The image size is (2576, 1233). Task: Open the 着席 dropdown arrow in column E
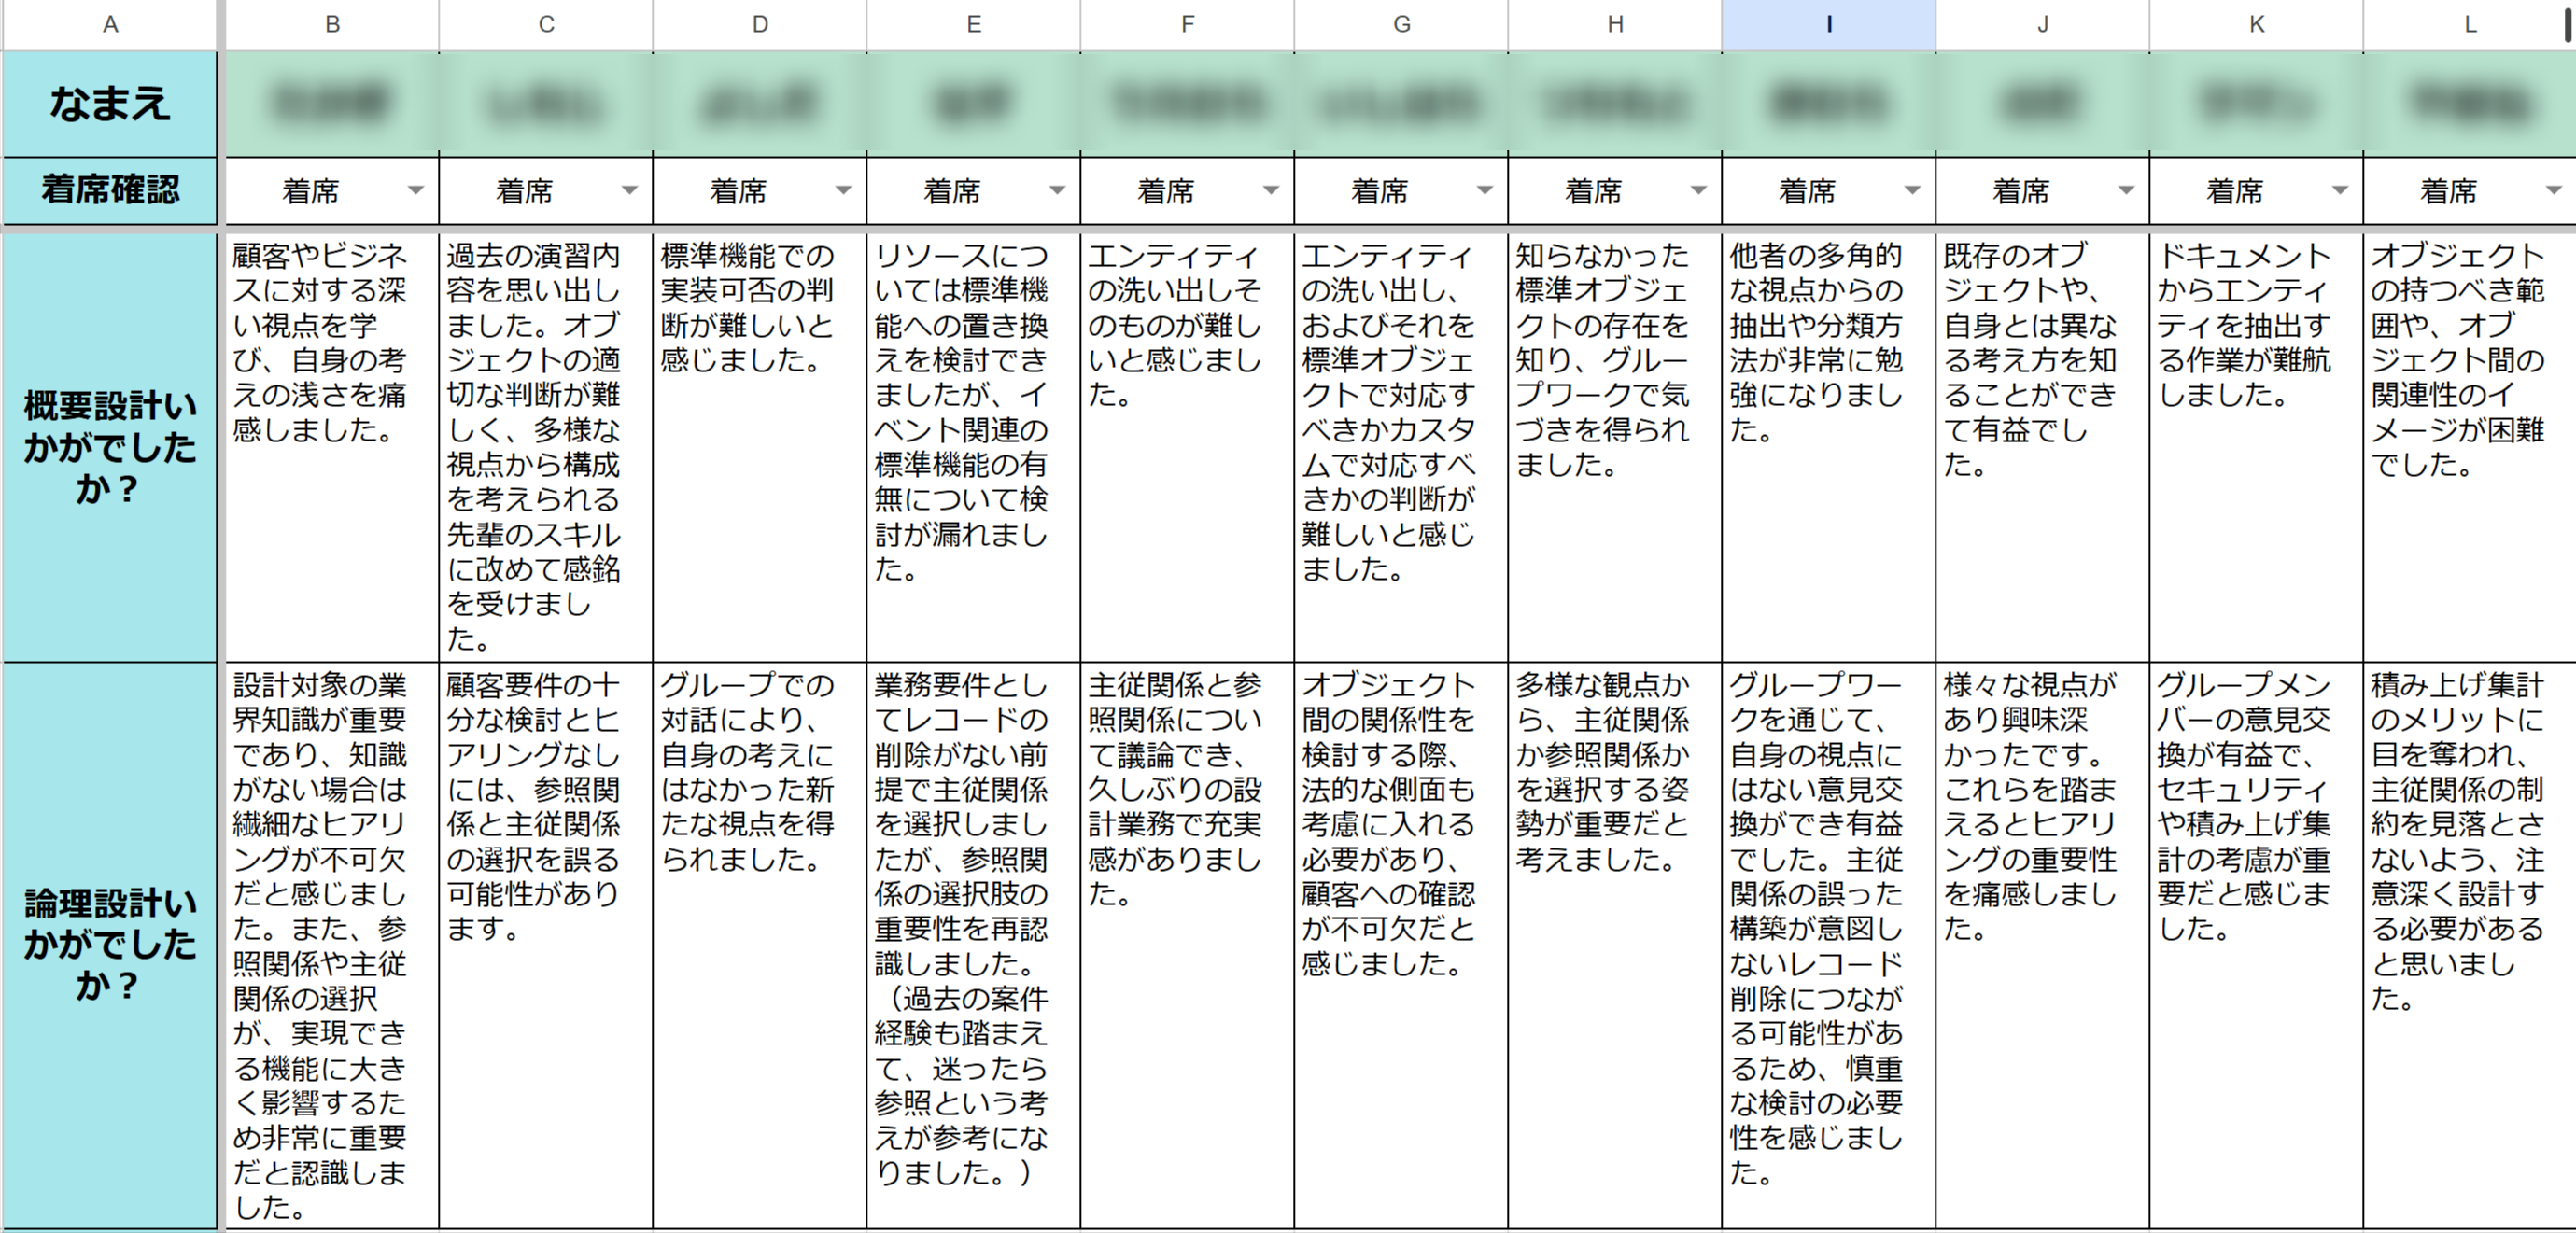[1057, 190]
